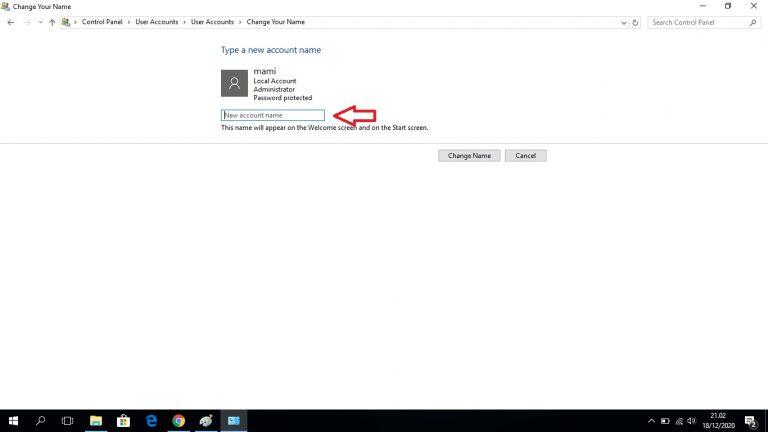Restore down the window
This screenshot has height=432, width=768.
728,6
